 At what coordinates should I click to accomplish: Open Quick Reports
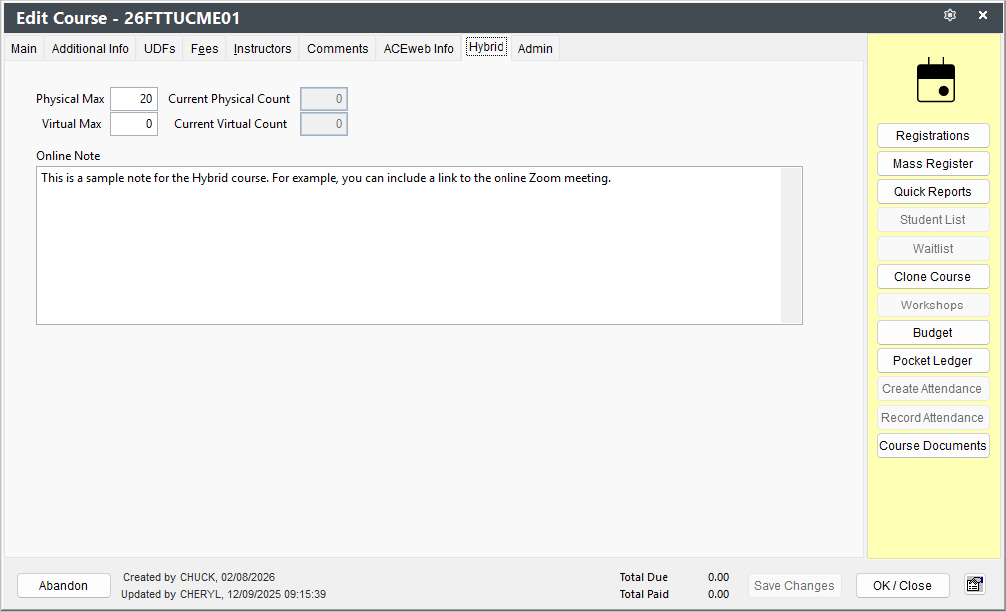(933, 192)
